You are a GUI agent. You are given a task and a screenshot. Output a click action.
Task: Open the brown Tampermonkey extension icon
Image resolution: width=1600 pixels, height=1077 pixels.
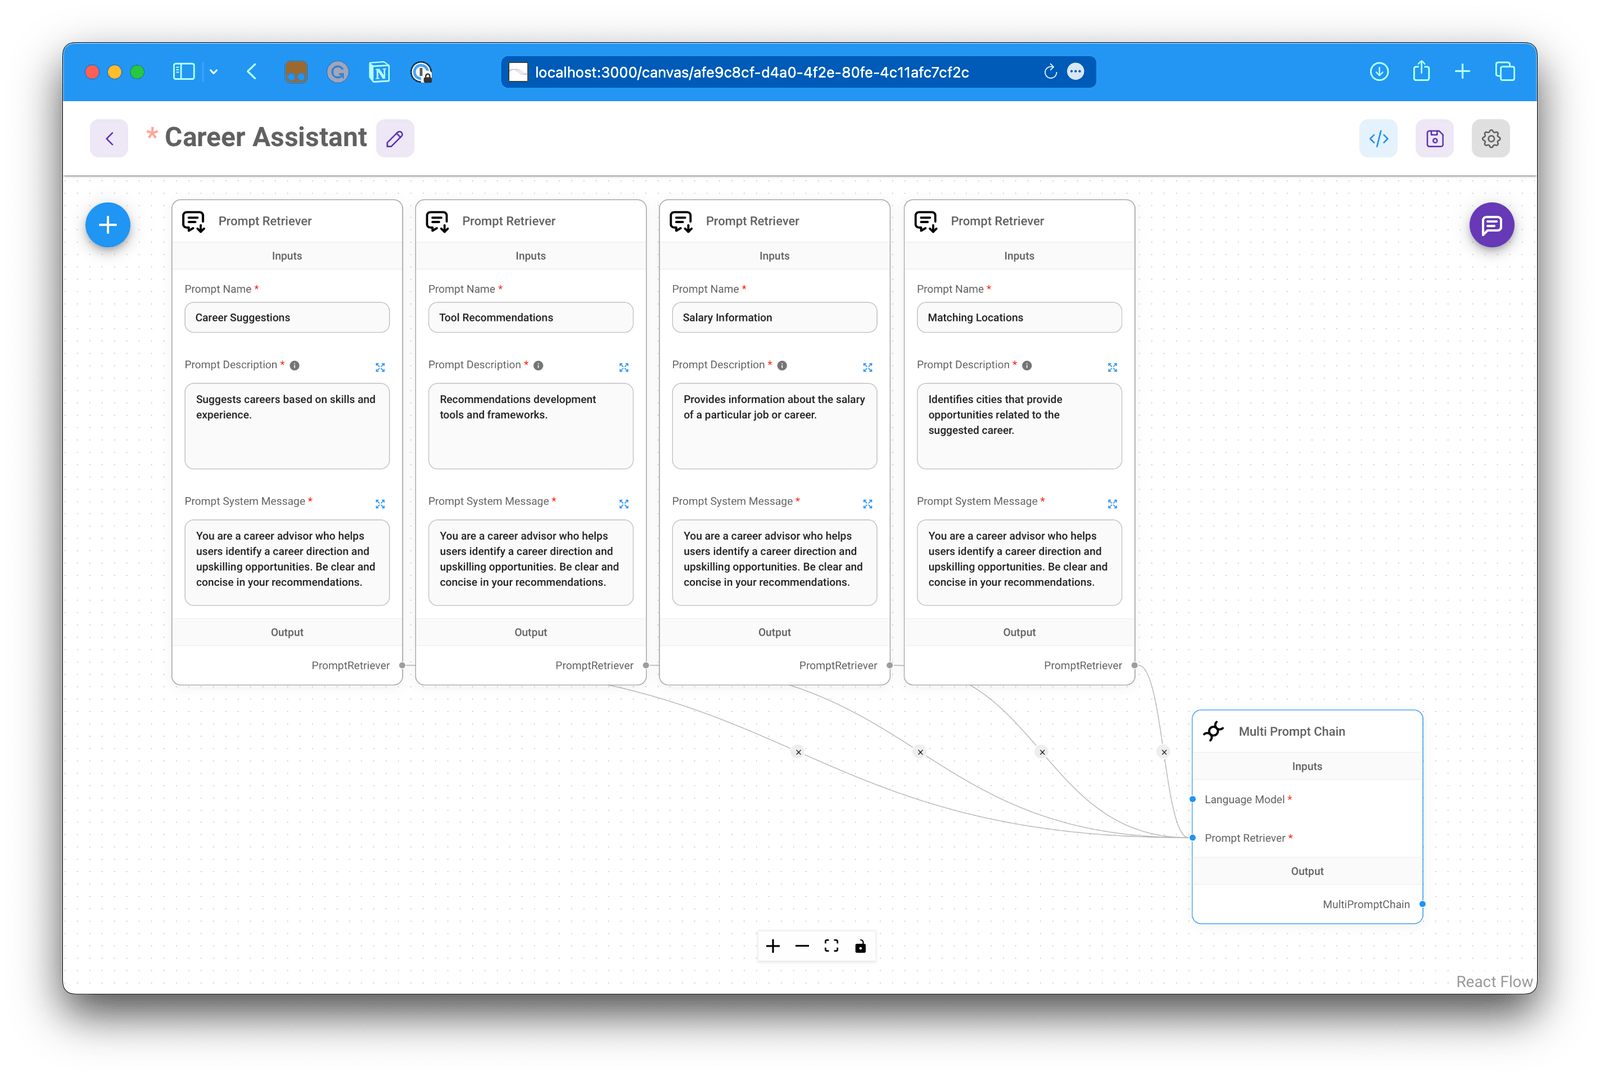296,72
